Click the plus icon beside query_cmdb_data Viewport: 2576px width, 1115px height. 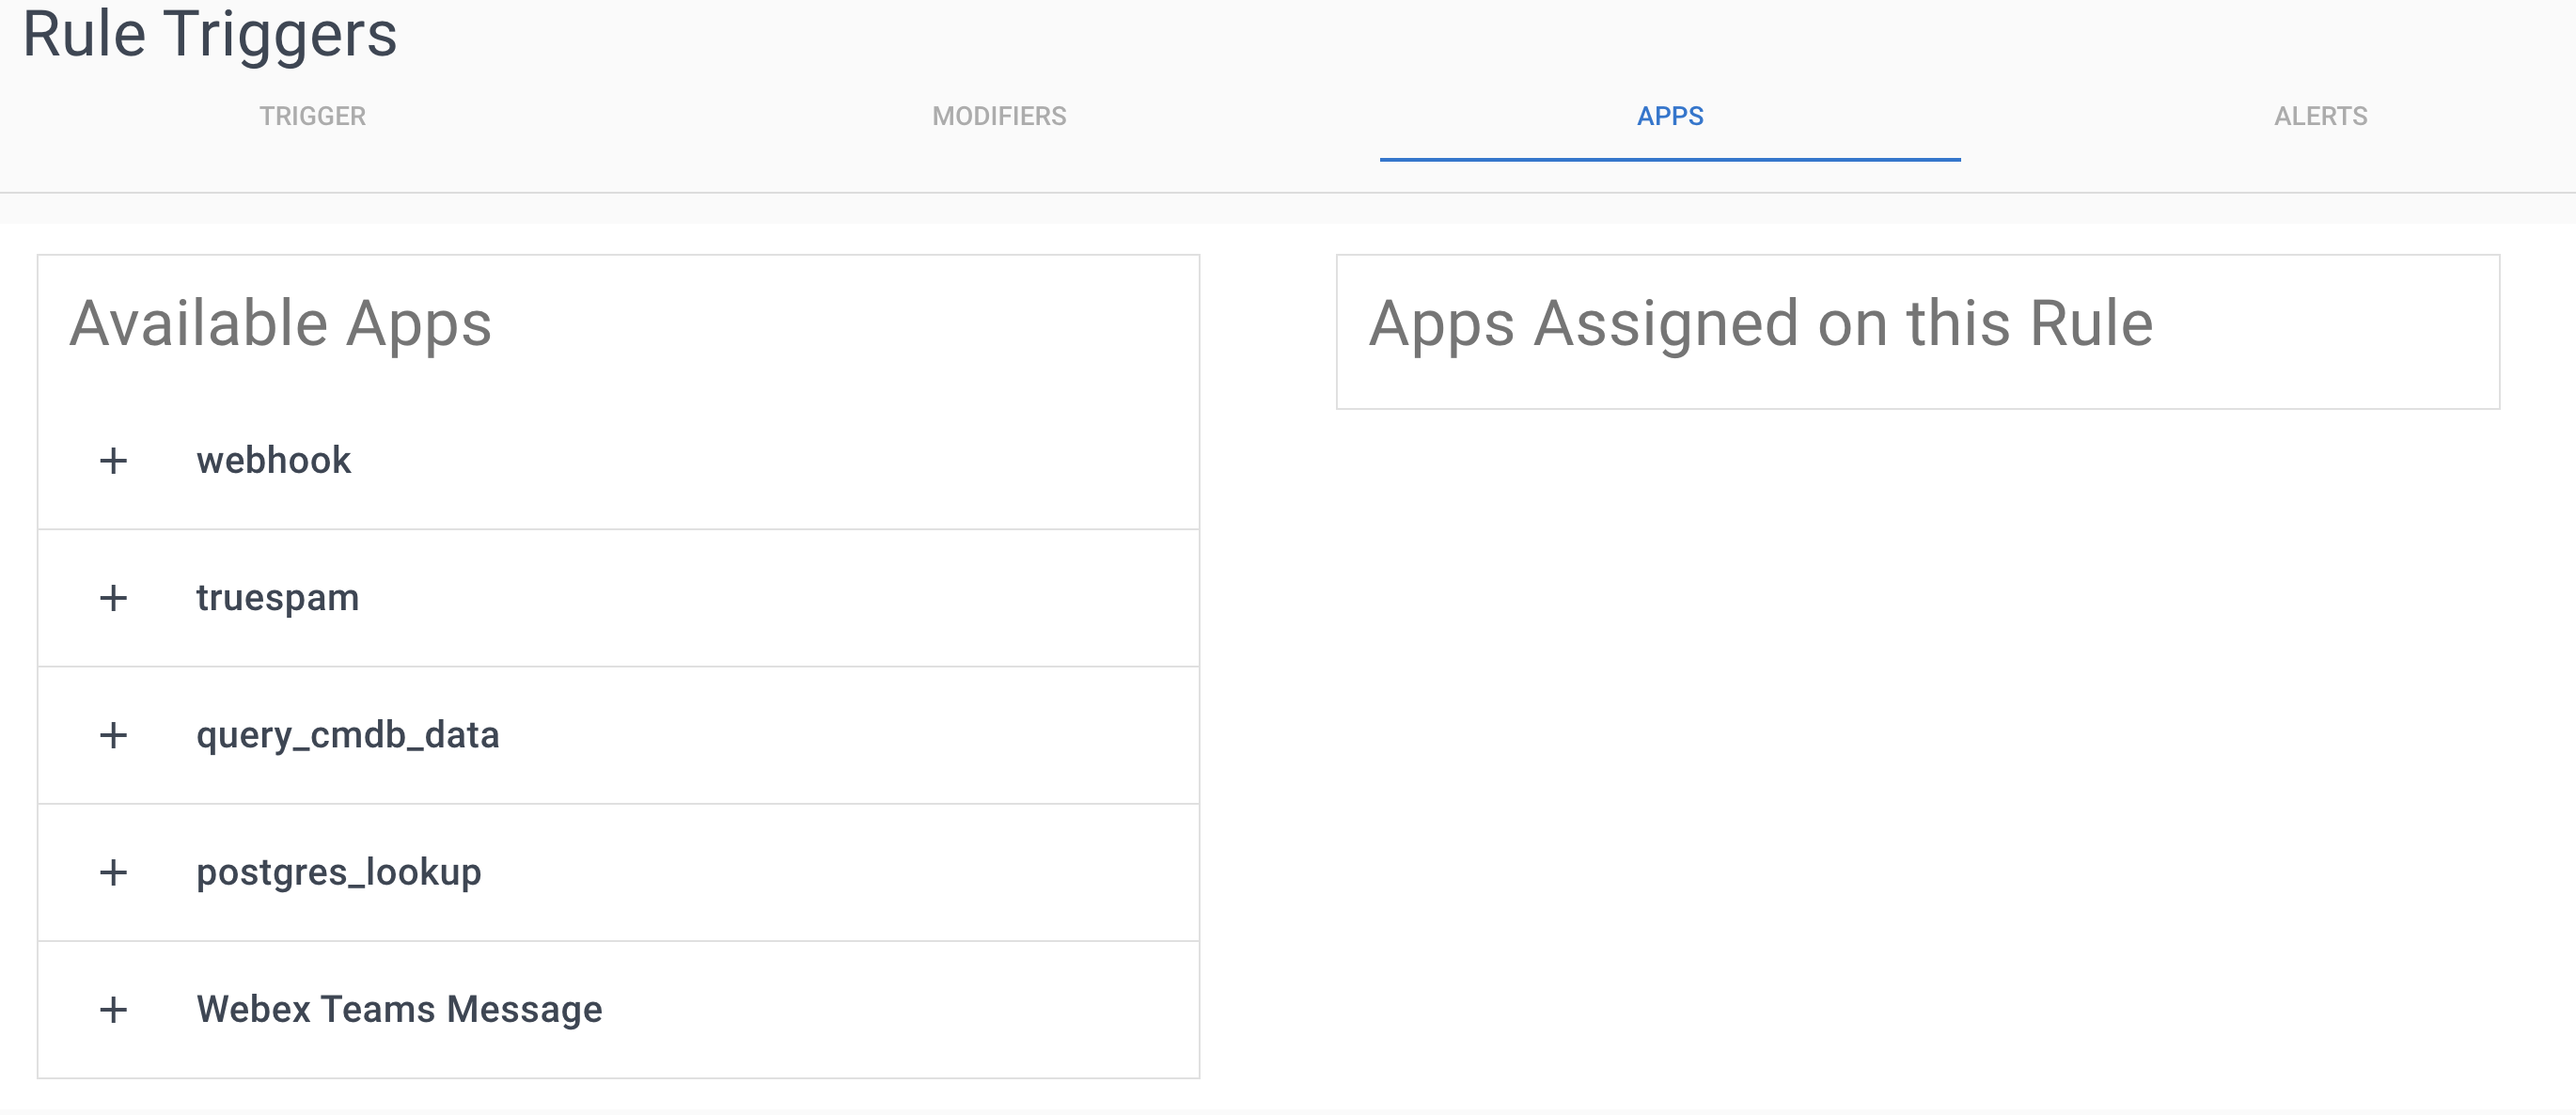tap(114, 736)
